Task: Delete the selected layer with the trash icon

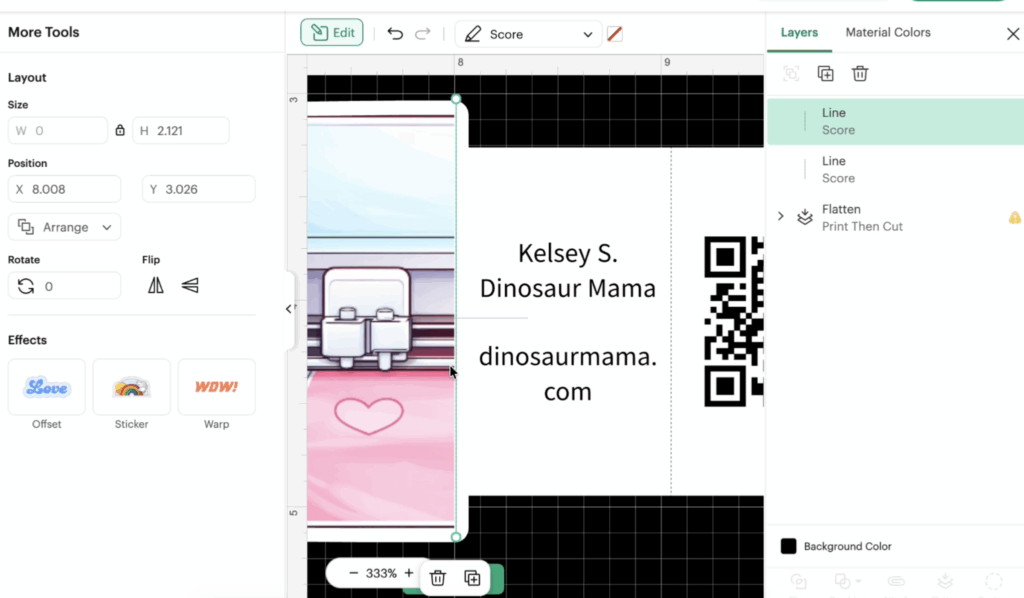Action: coord(859,73)
